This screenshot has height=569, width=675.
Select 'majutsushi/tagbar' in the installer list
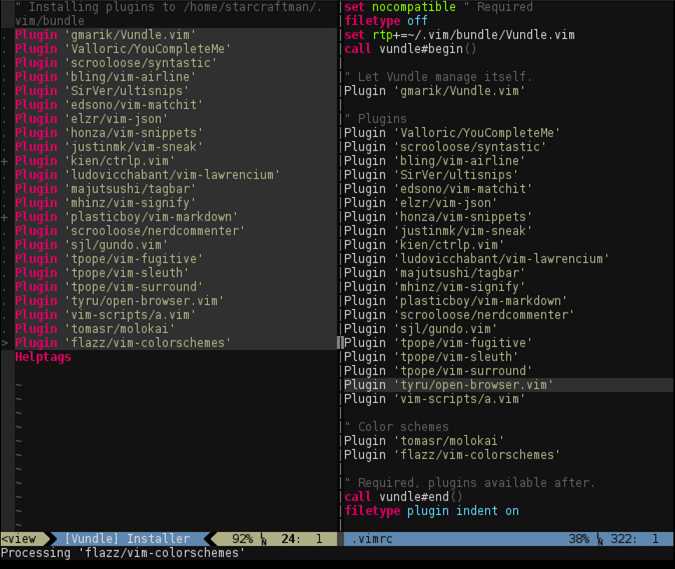(105, 189)
